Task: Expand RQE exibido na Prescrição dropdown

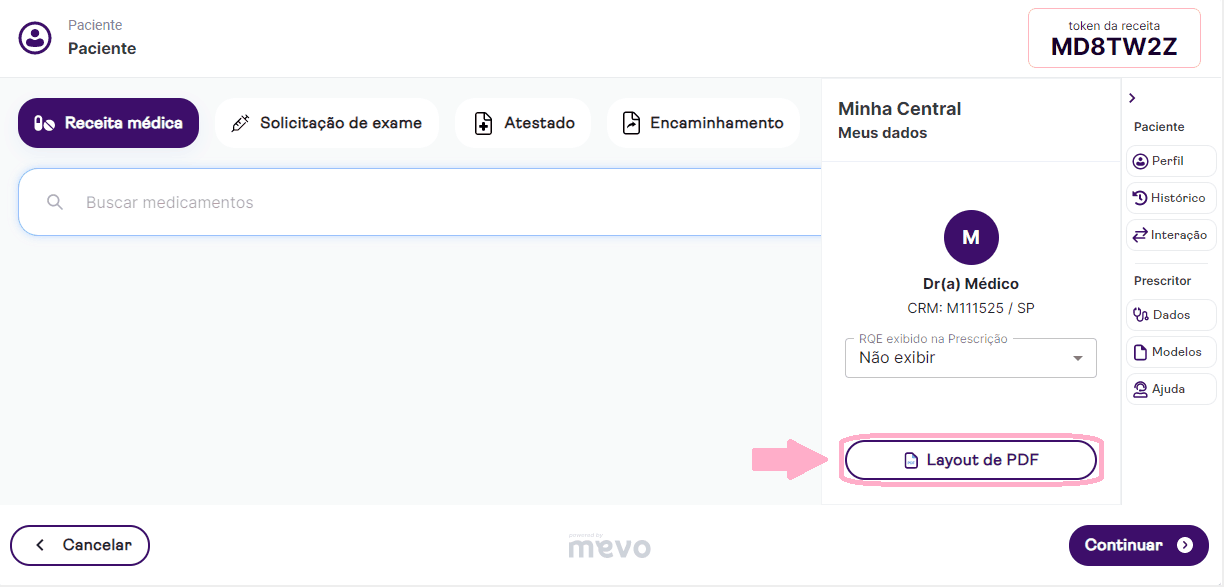Action: (960, 358)
